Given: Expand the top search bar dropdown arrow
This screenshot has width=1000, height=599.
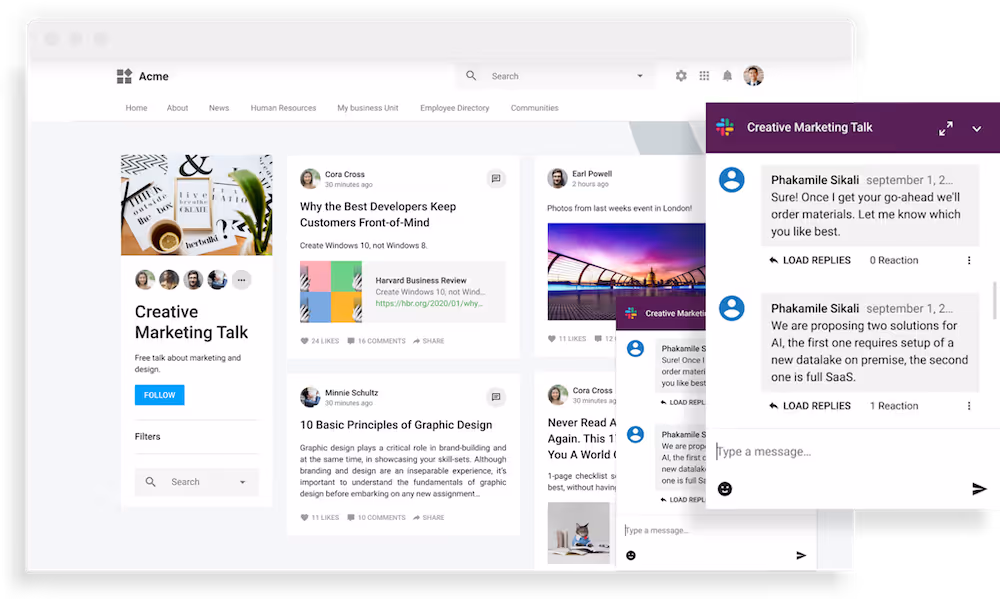Looking at the screenshot, I should point(640,76).
